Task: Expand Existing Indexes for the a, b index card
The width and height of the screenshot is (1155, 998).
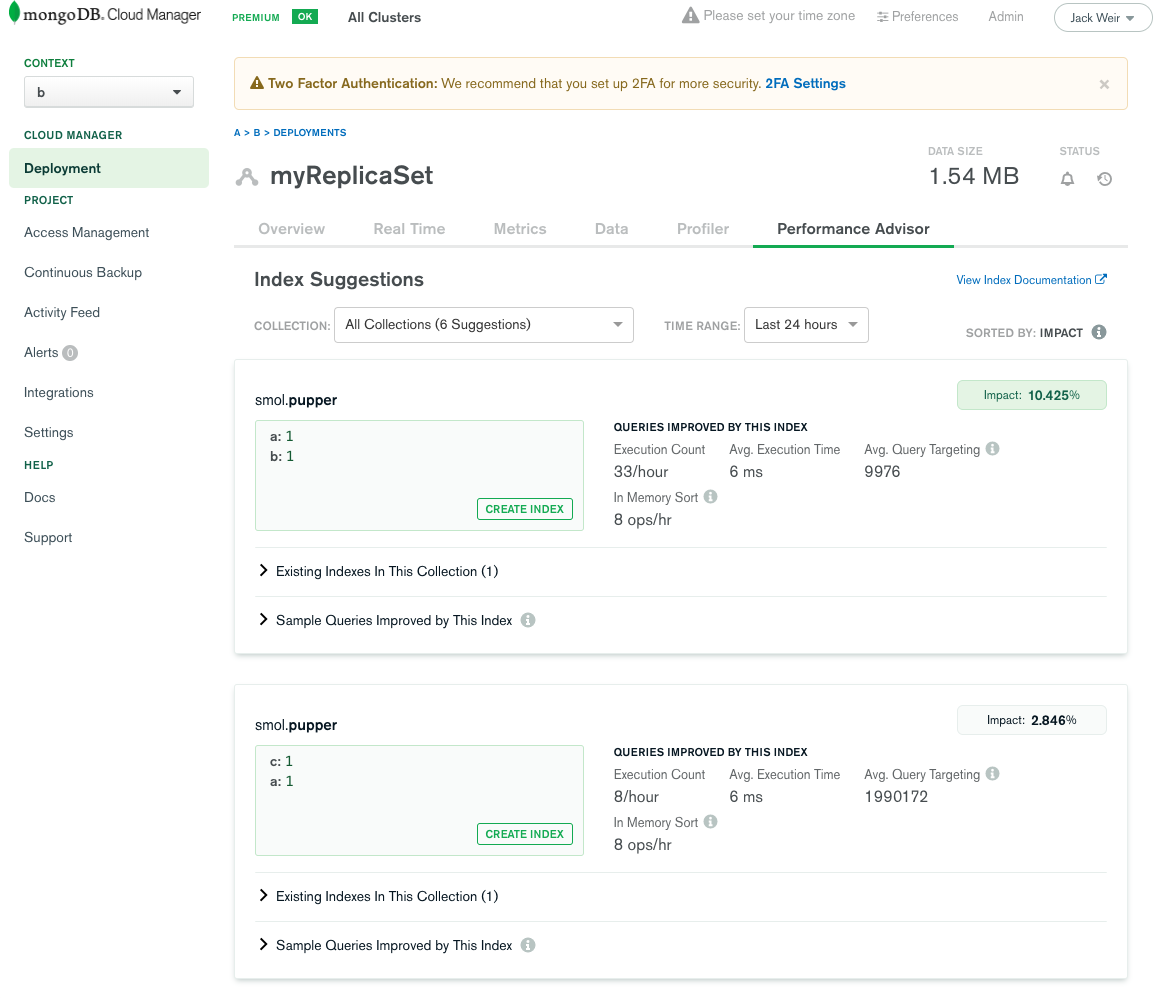Action: pyautogui.click(x=377, y=572)
